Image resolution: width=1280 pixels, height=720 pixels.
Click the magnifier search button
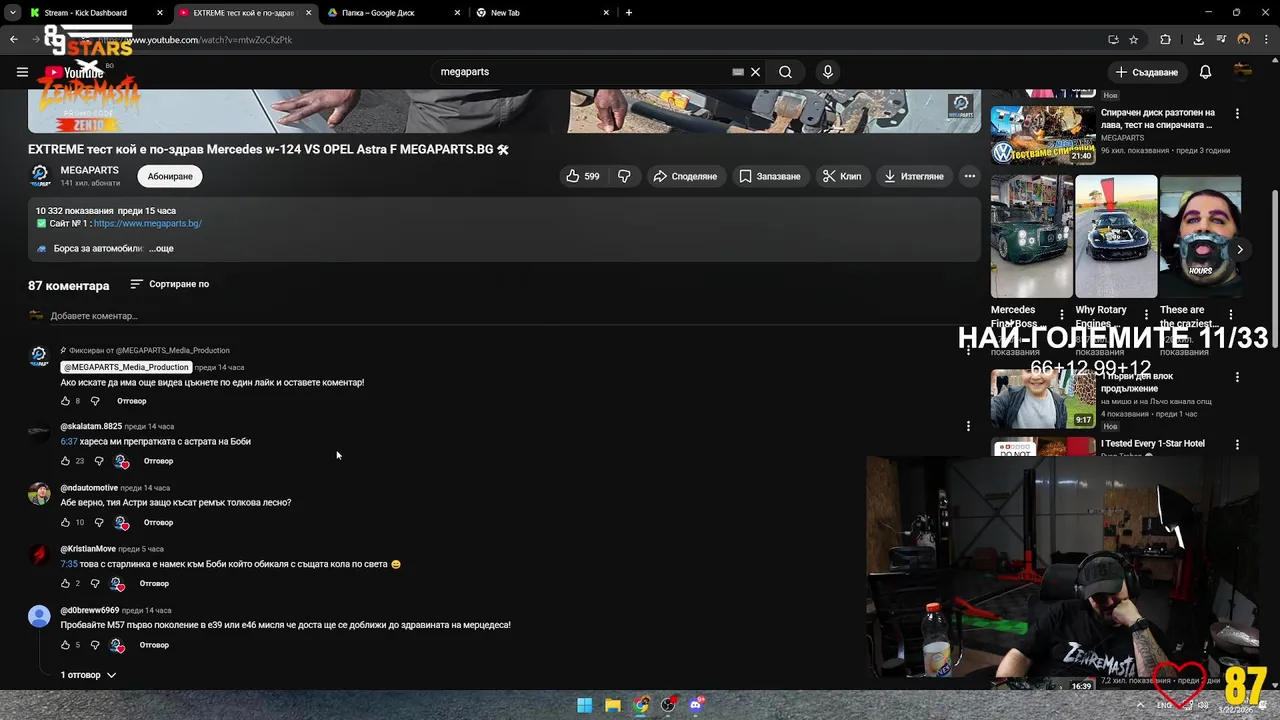click(786, 72)
